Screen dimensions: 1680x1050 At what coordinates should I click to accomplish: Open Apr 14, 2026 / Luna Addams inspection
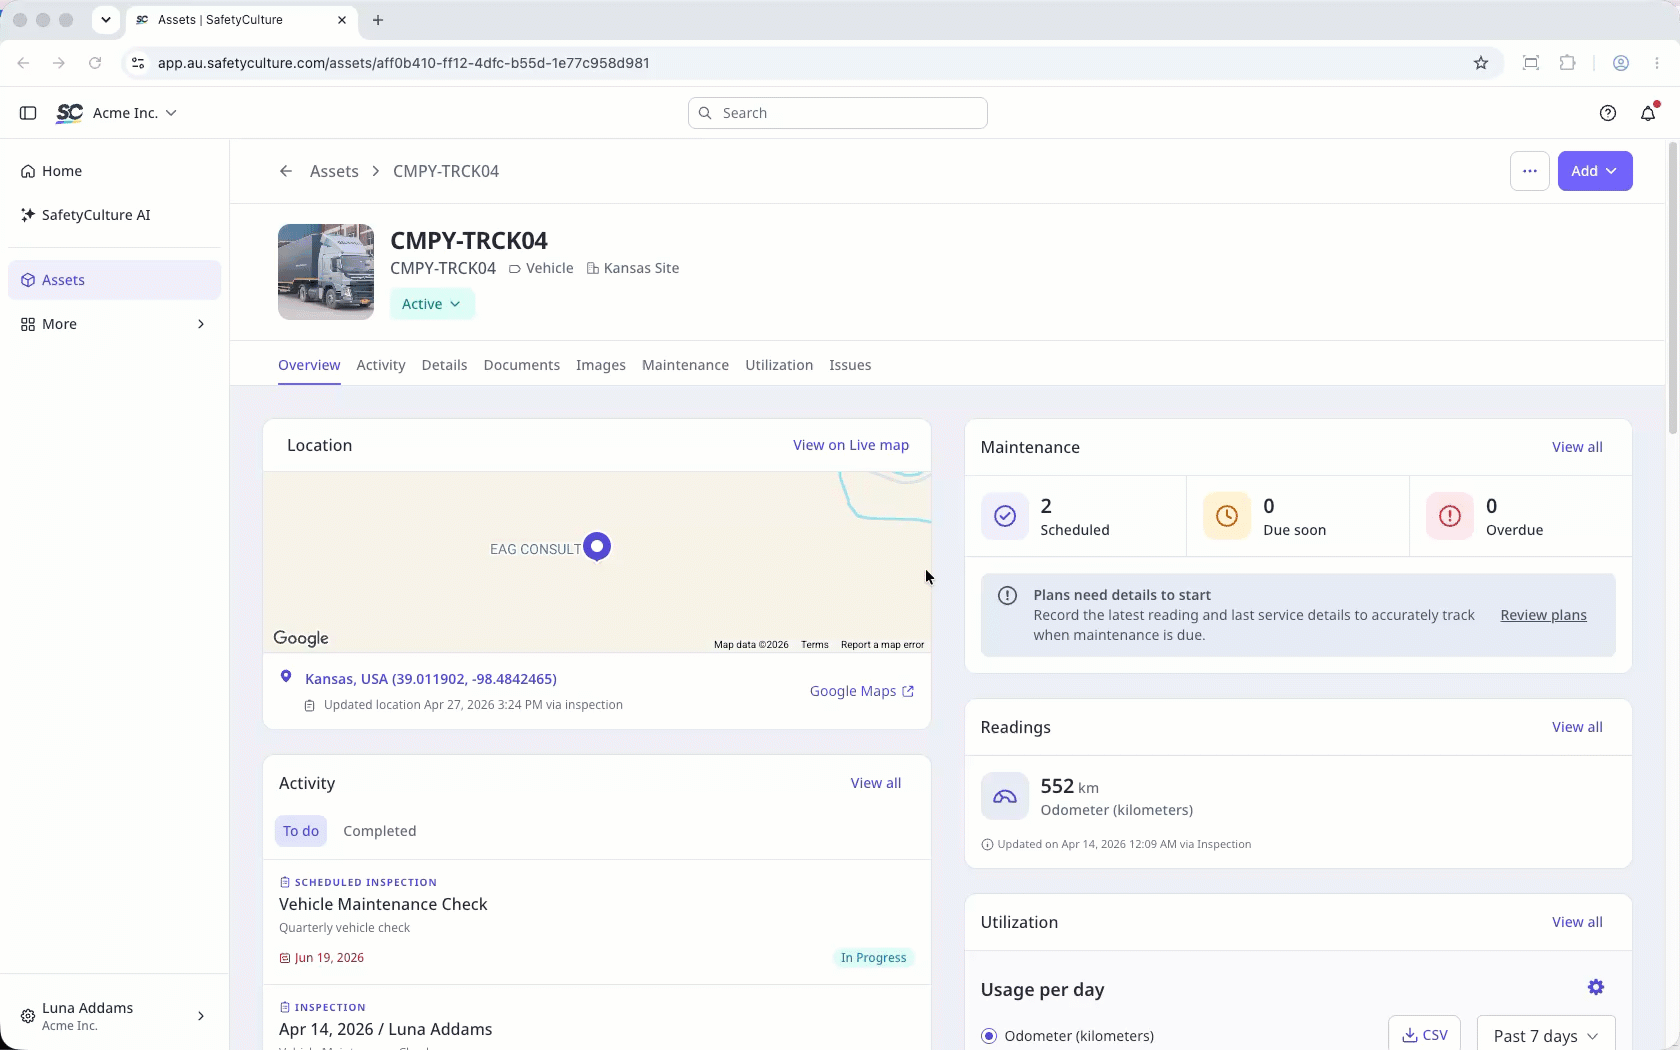pyautogui.click(x=597, y=1020)
